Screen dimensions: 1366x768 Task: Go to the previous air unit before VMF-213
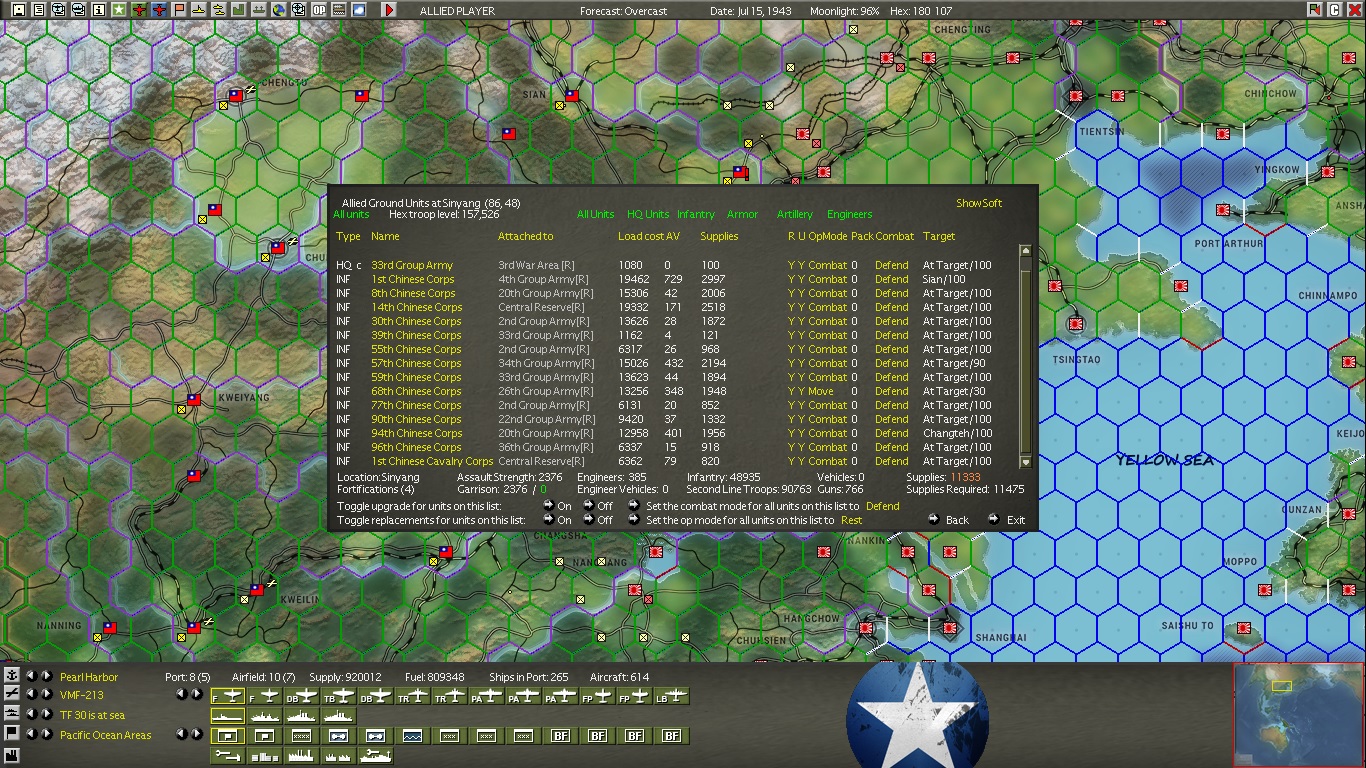[31, 694]
